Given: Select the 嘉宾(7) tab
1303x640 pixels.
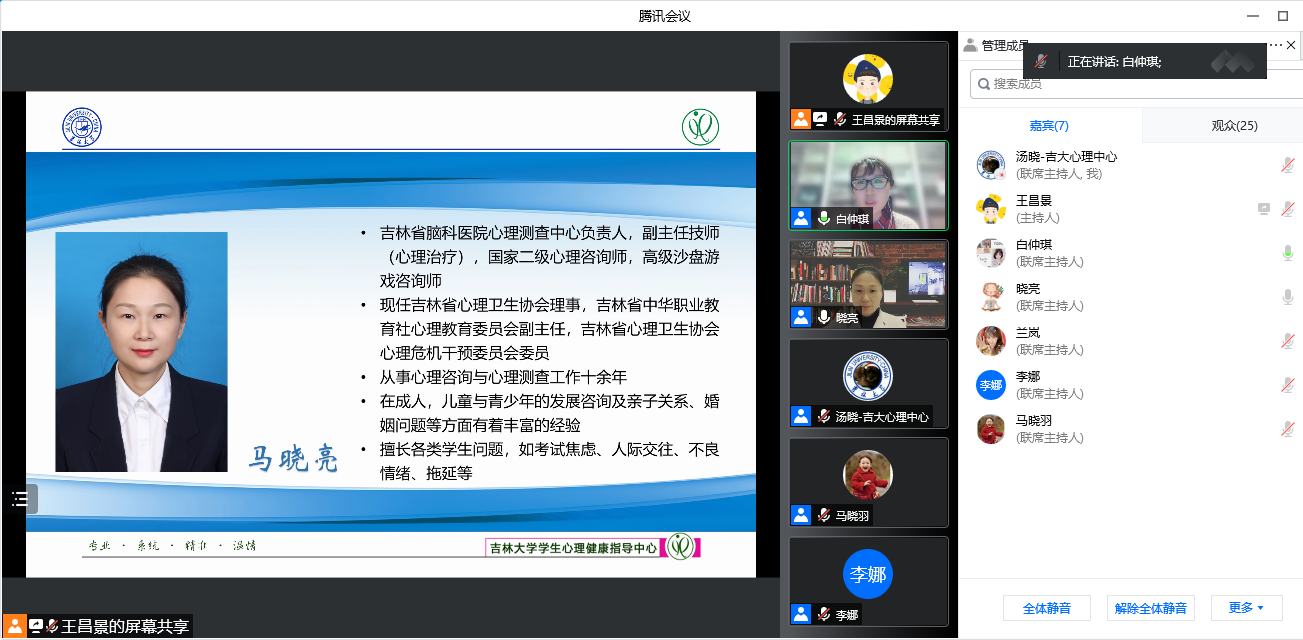Looking at the screenshot, I should coord(1049,126).
